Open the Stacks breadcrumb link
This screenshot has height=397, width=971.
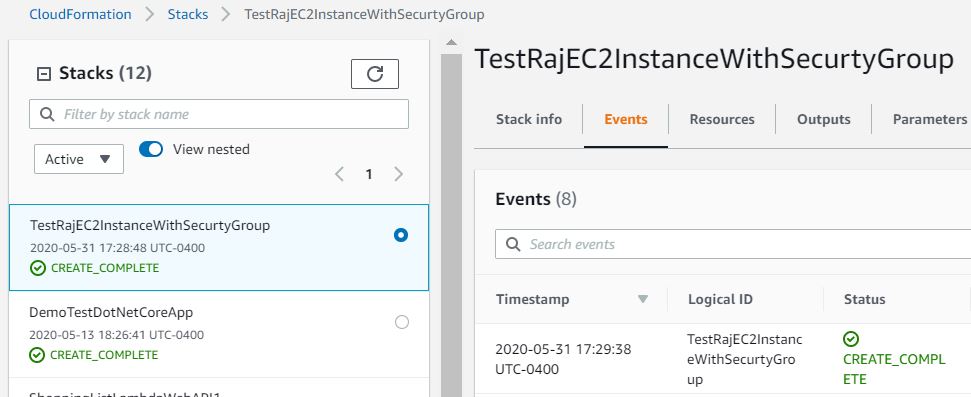pos(188,14)
